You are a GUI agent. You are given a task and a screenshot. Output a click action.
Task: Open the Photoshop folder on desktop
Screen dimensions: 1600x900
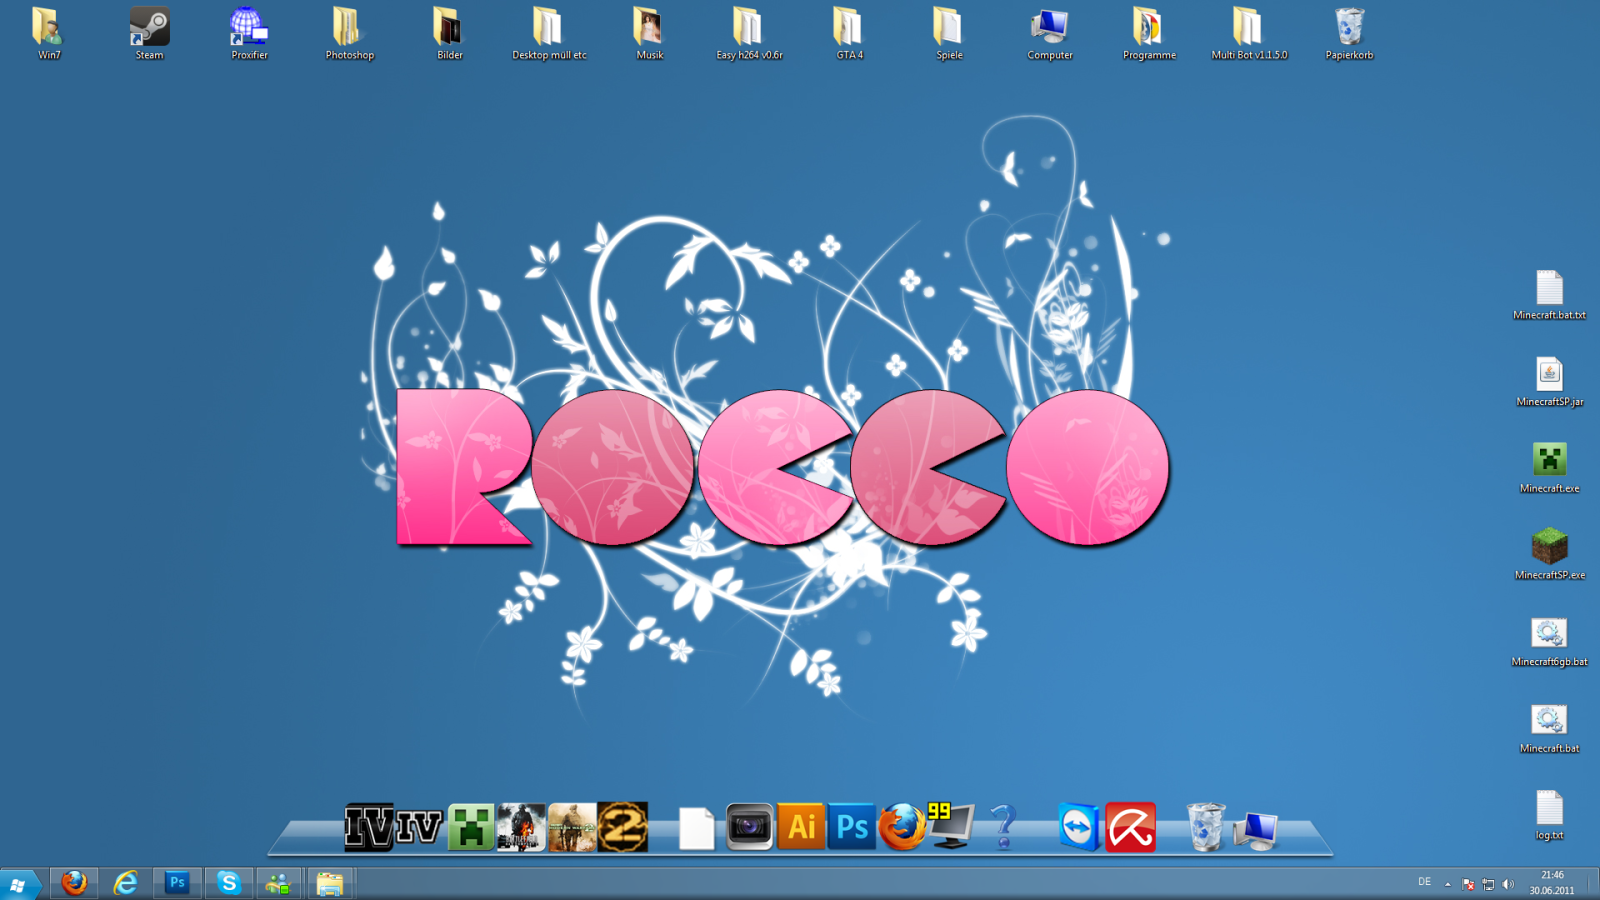tap(349, 28)
